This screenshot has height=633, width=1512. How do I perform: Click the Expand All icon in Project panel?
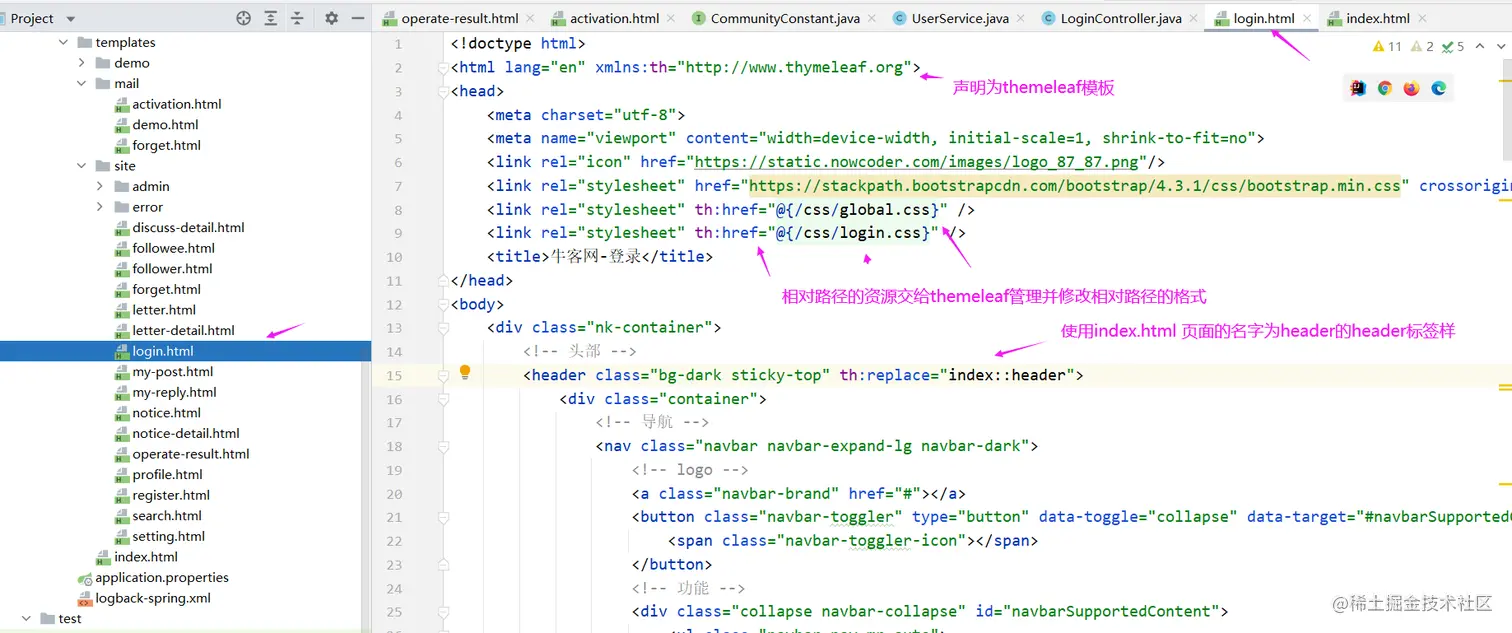pos(271,18)
